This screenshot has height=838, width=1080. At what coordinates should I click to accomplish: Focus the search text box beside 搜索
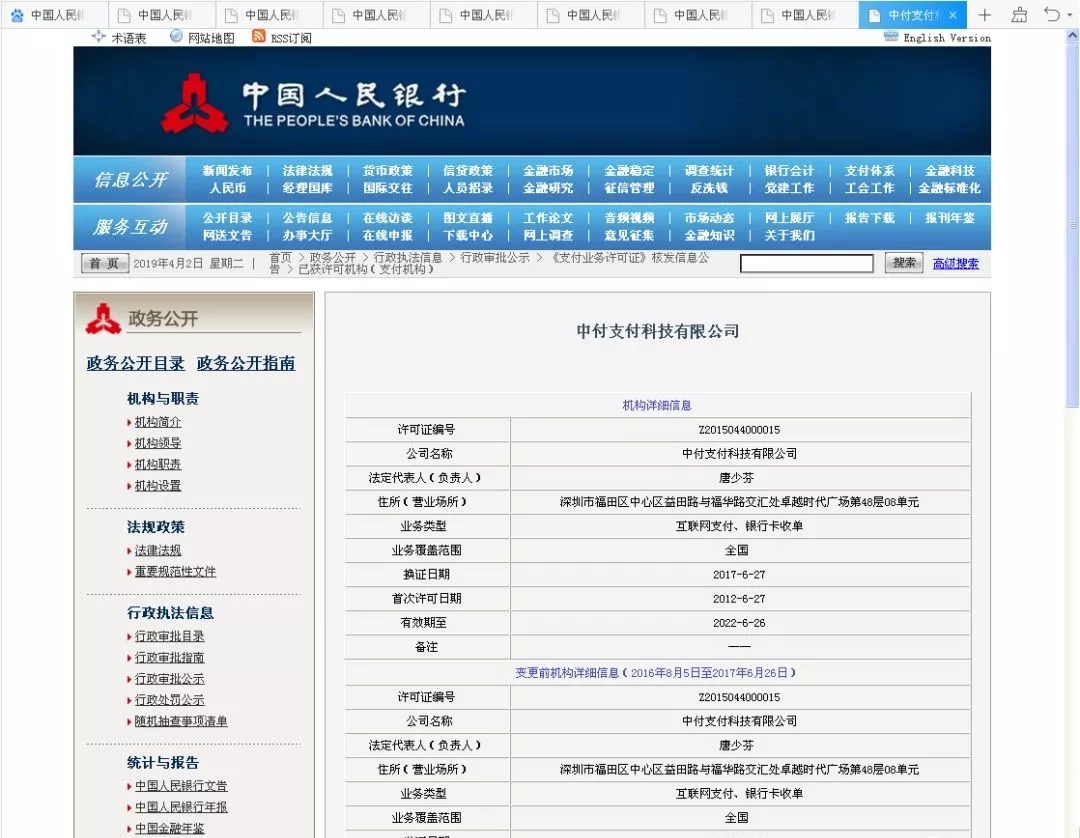[807, 263]
